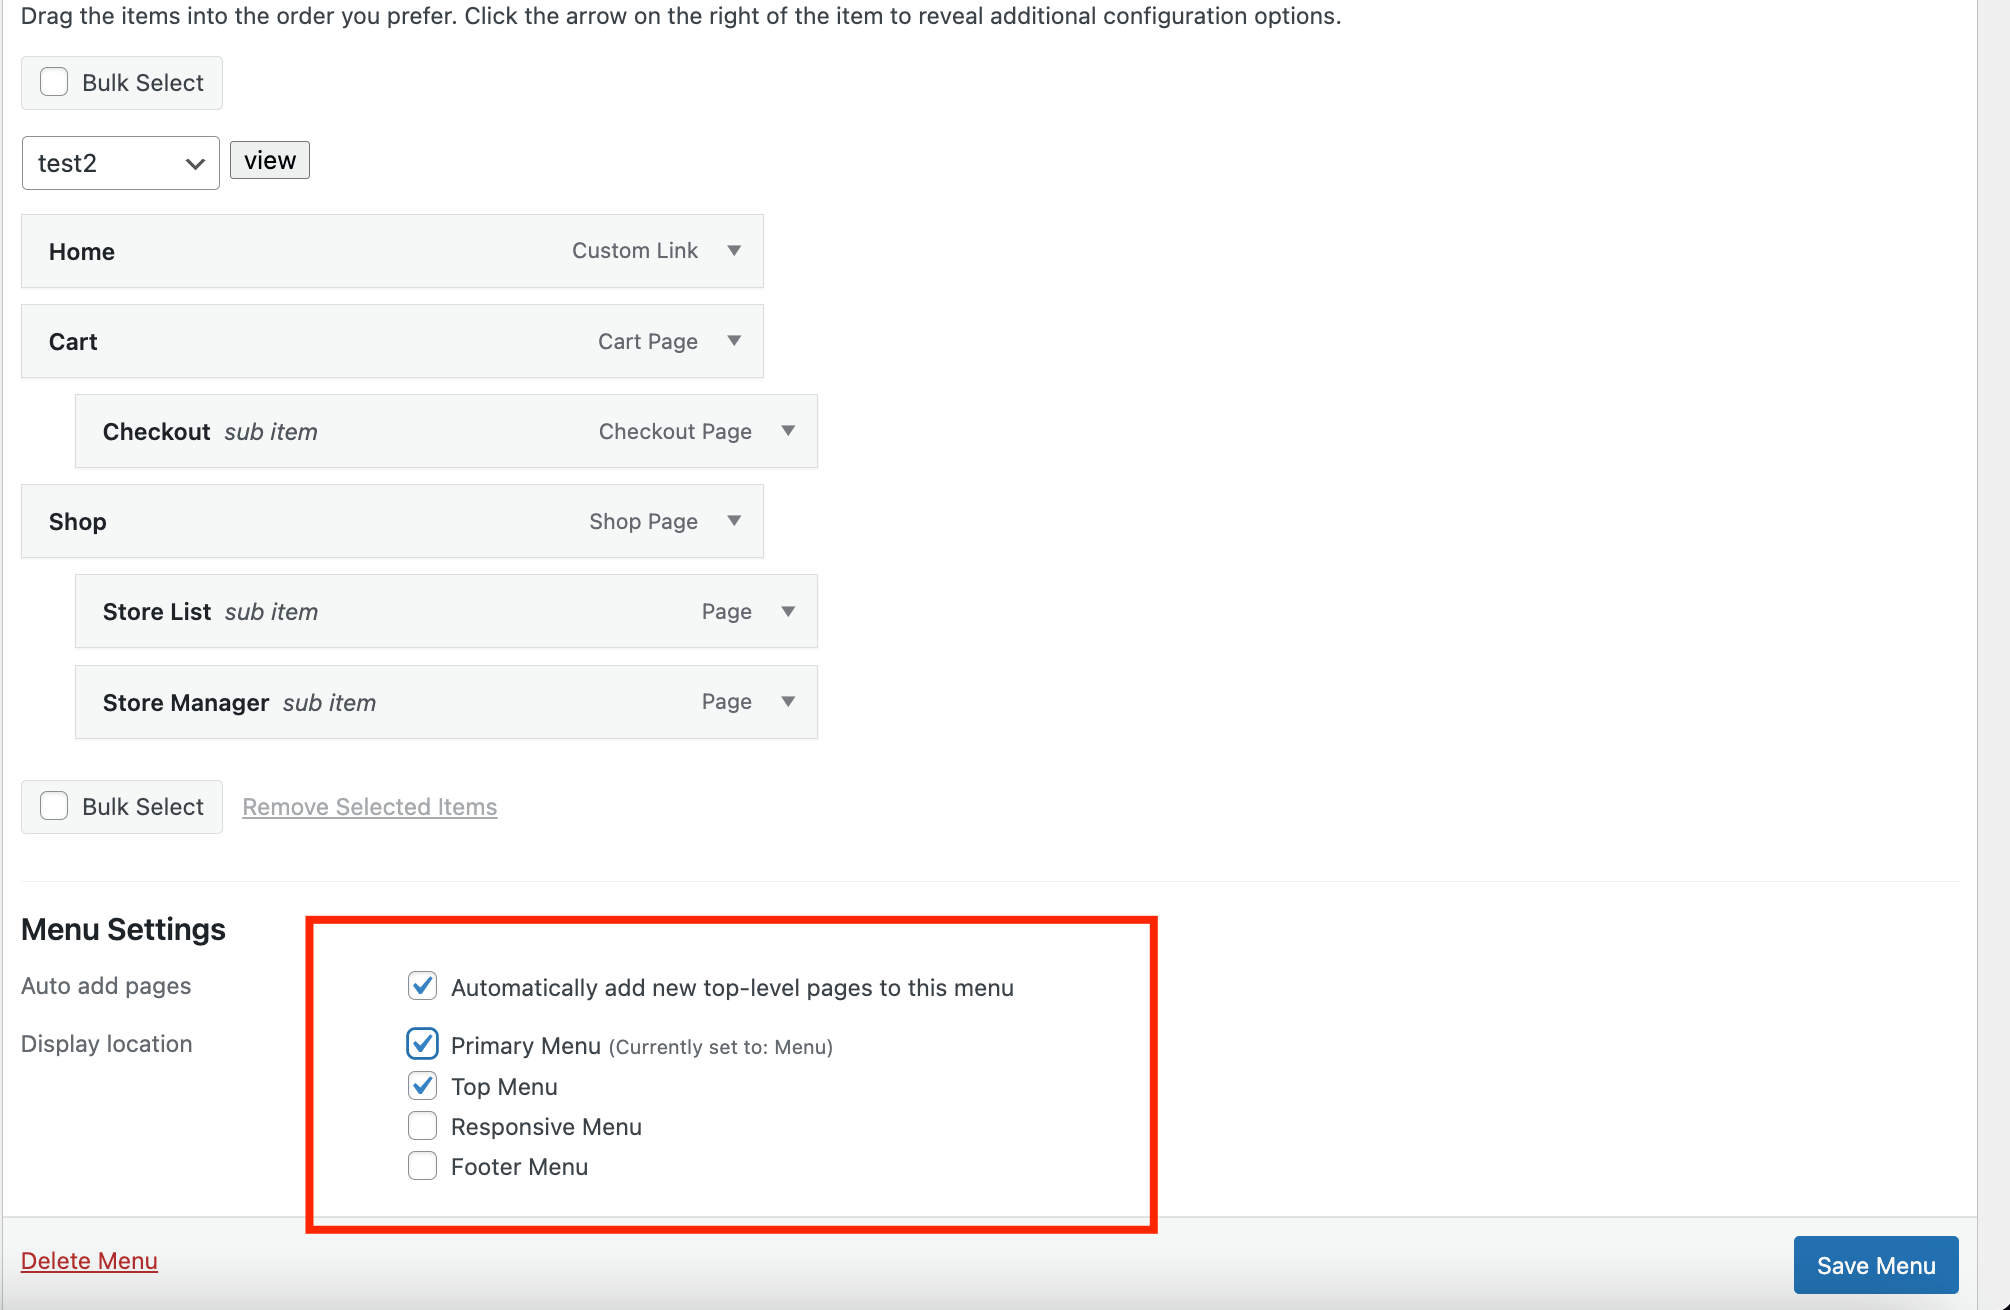Click the Delete Menu link
Screen dimensions: 2010x1310
[x=88, y=1260]
